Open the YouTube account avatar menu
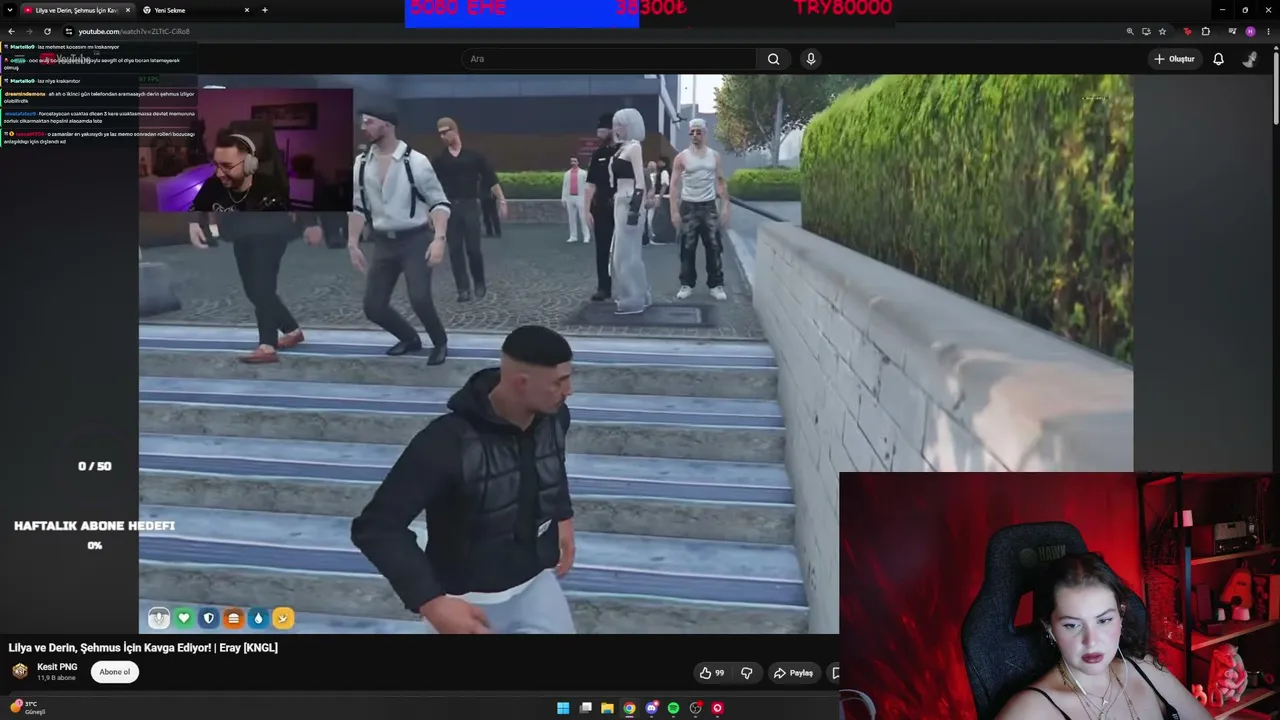The image size is (1280, 720). (x=1250, y=59)
